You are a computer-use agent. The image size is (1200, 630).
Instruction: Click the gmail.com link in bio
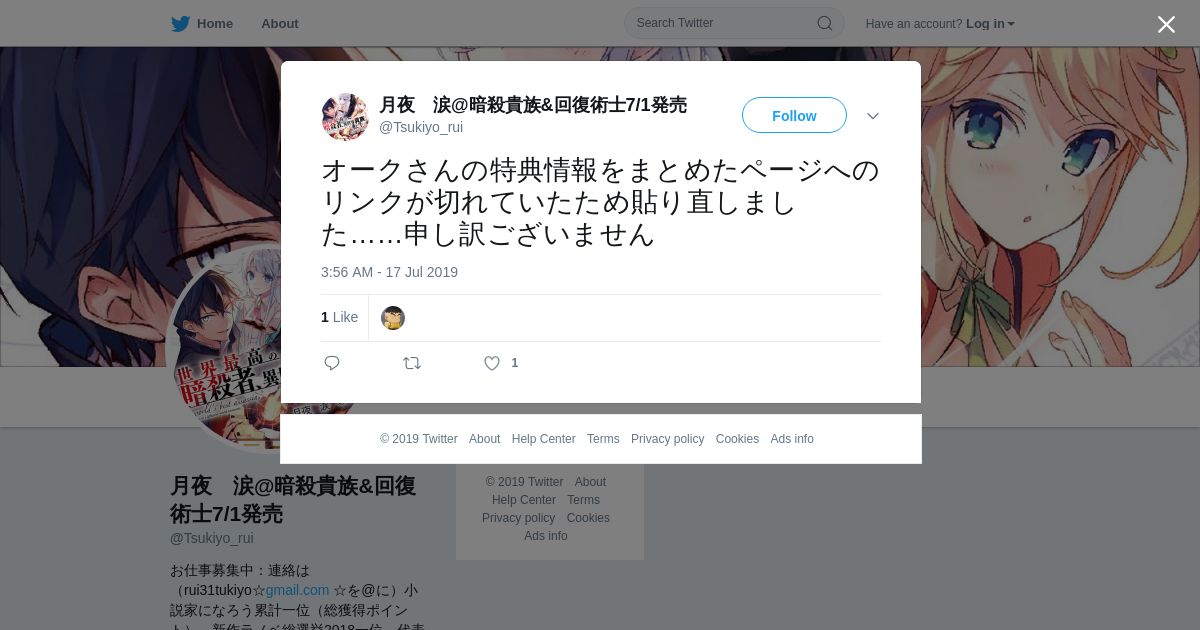click(297, 590)
